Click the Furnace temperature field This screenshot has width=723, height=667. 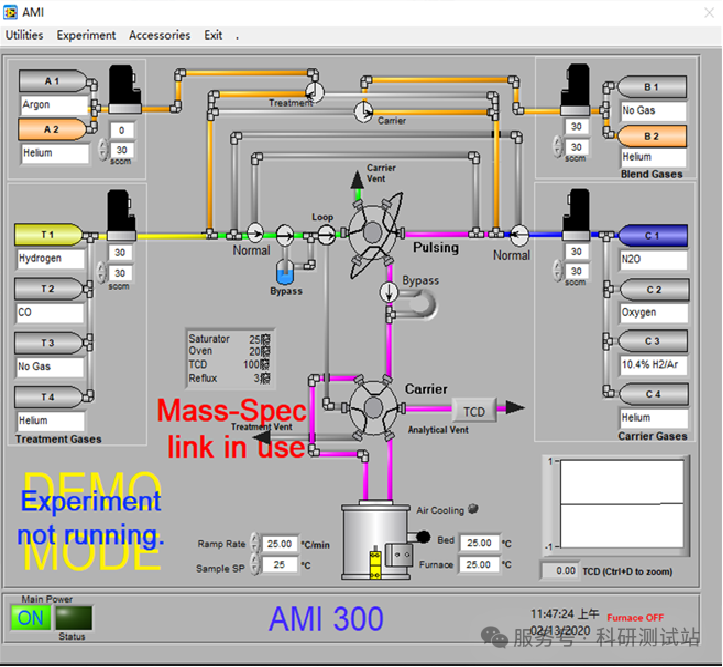[x=479, y=565]
